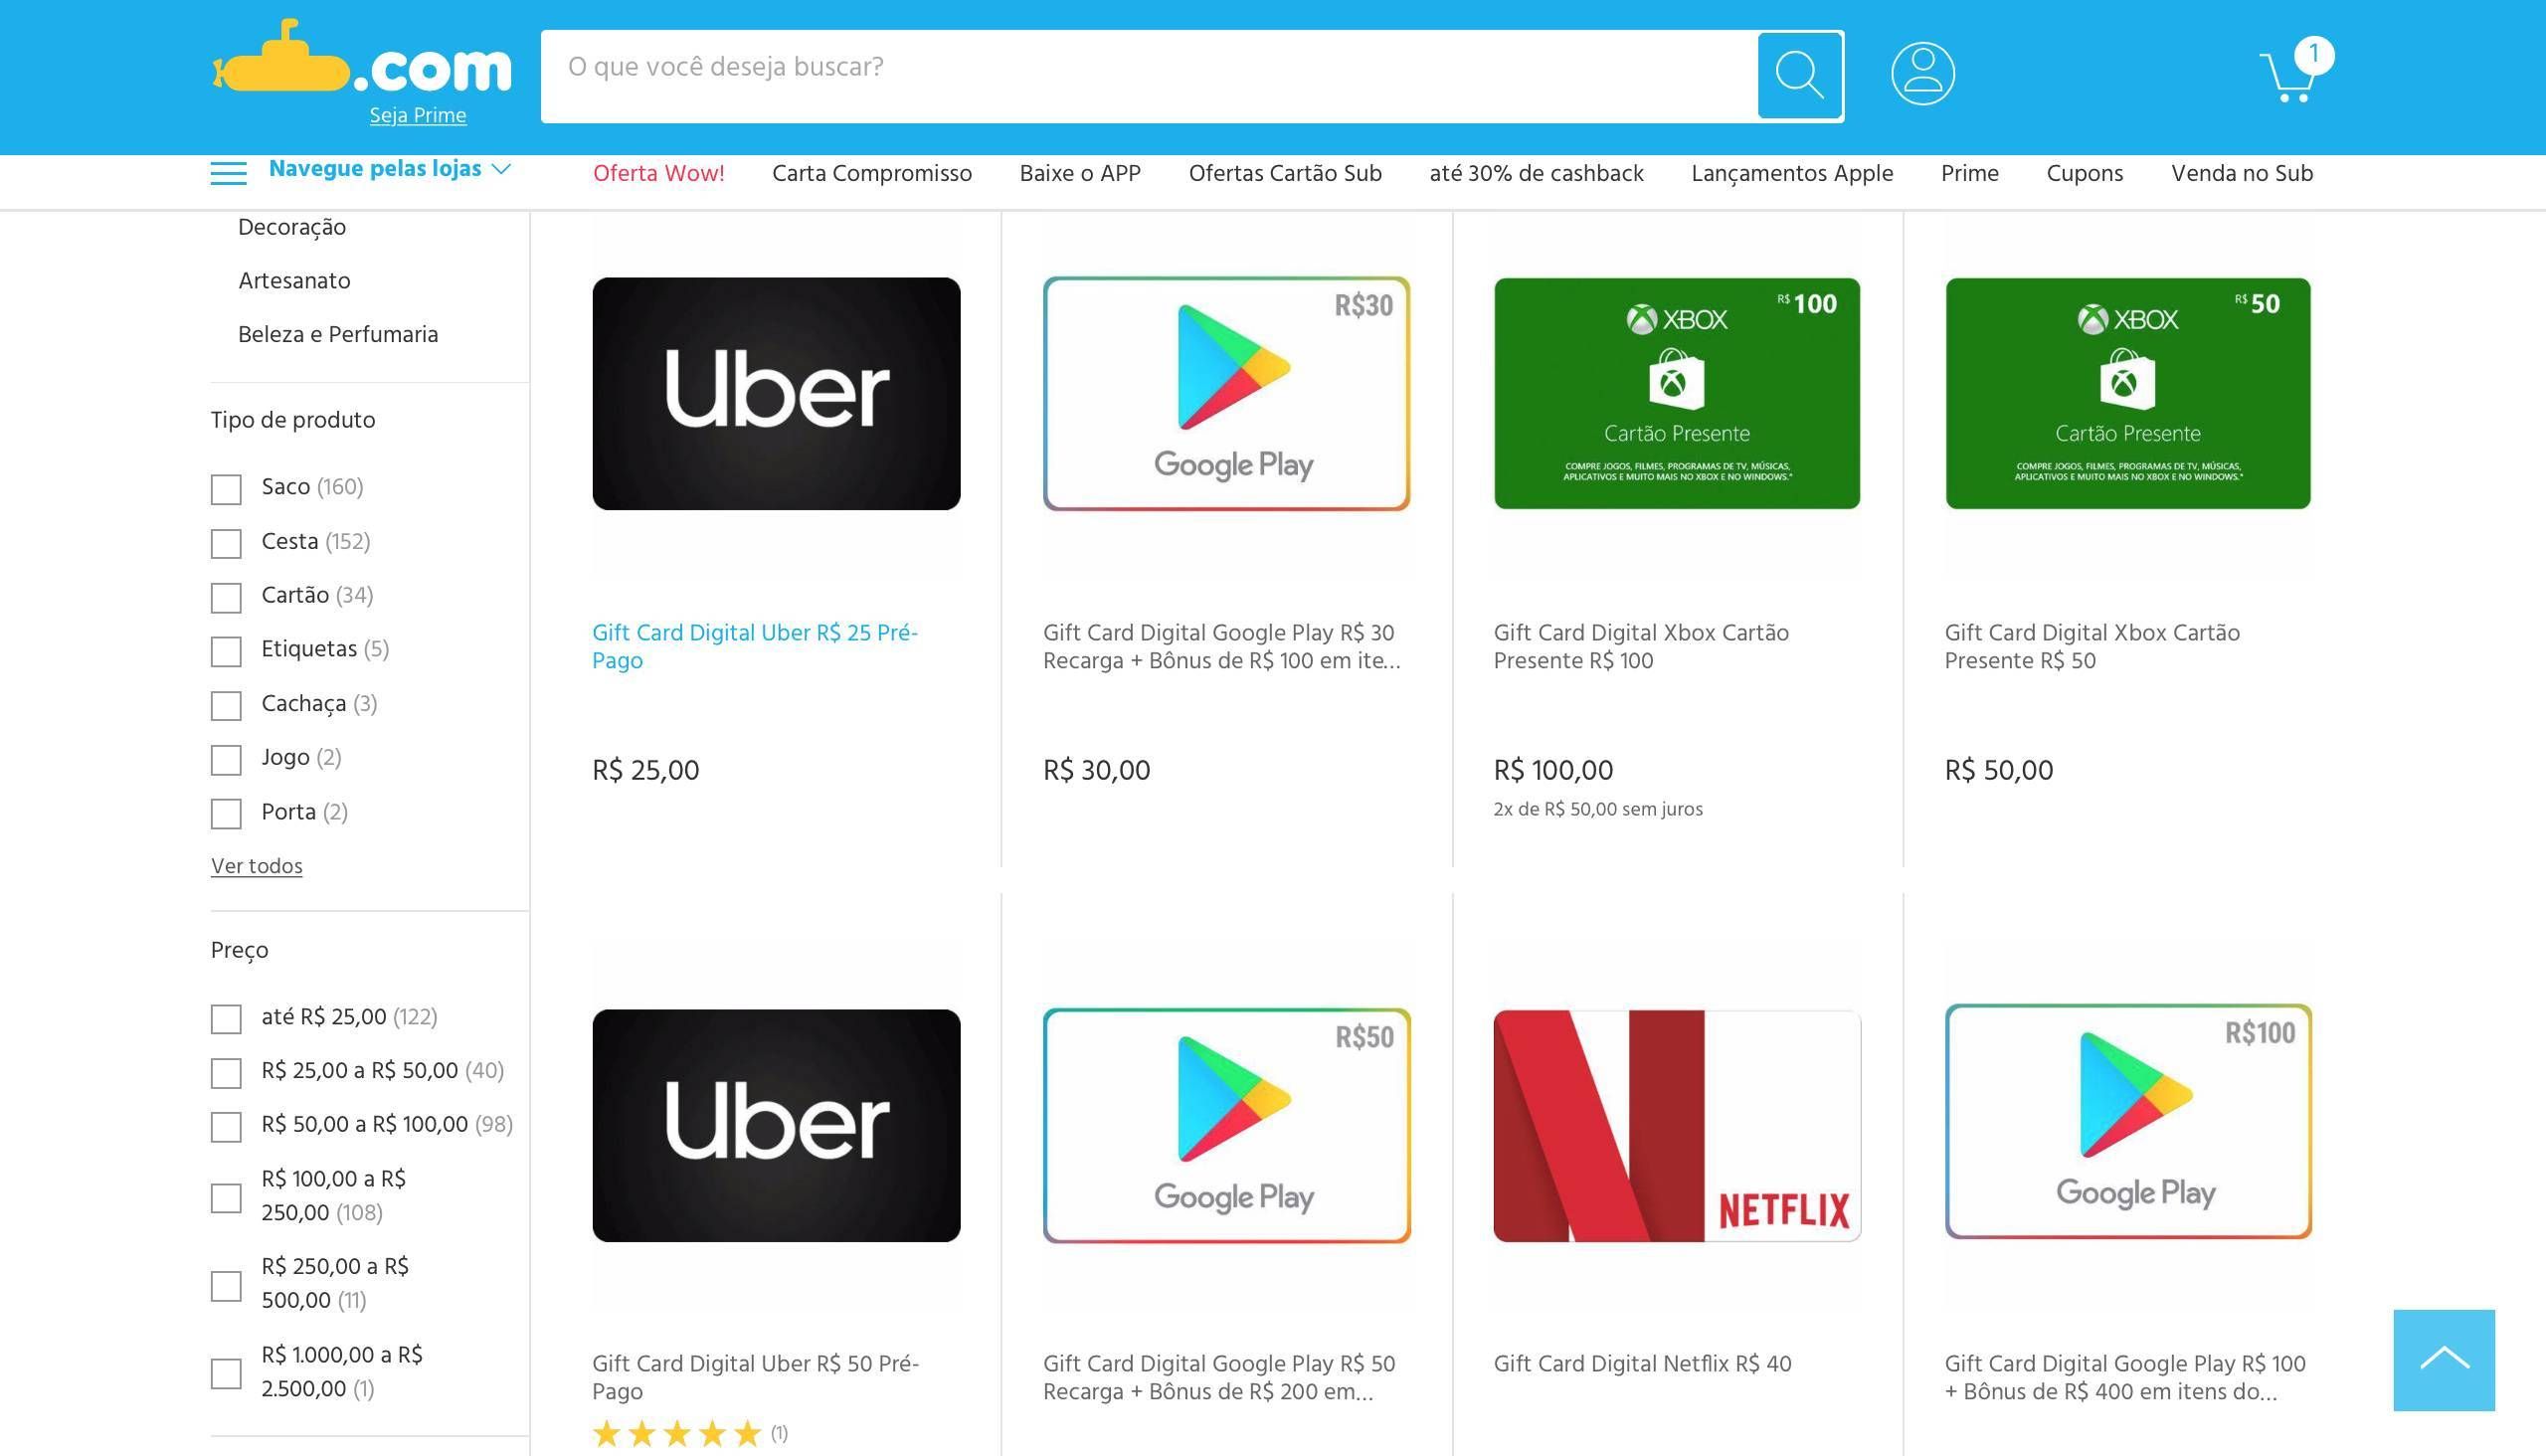The width and height of the screenshot is (2546, 1456).
Task: Select the Beleza e Perfumaria category
Action: 338,334
